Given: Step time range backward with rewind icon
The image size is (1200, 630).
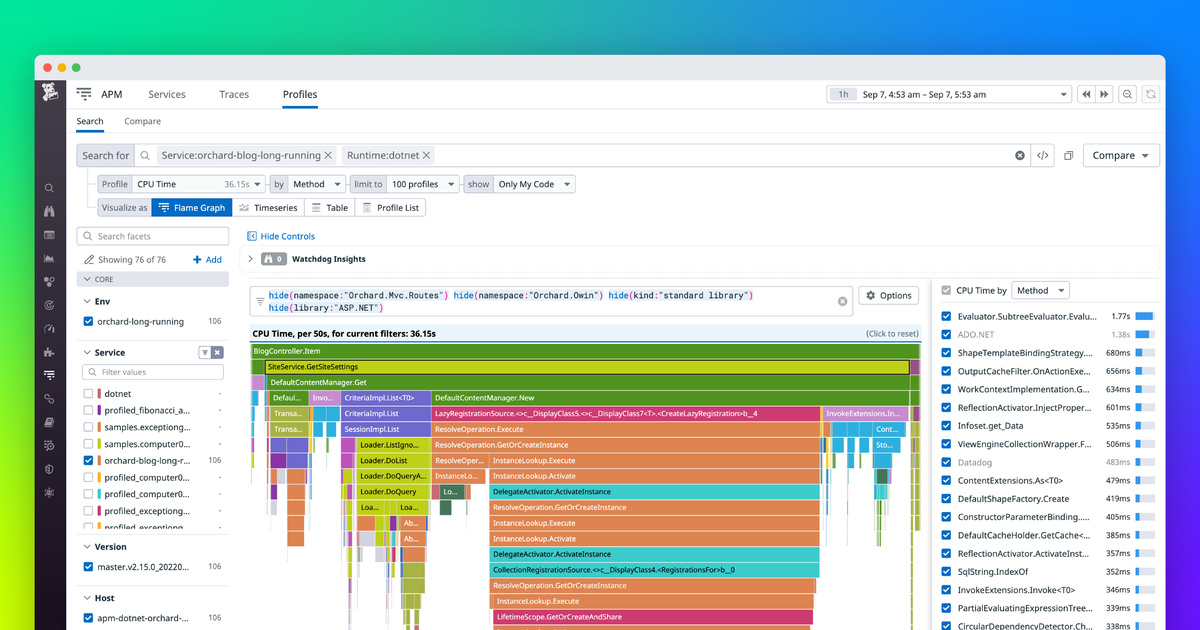Looking at the screenshot, I should (1086, 94).
